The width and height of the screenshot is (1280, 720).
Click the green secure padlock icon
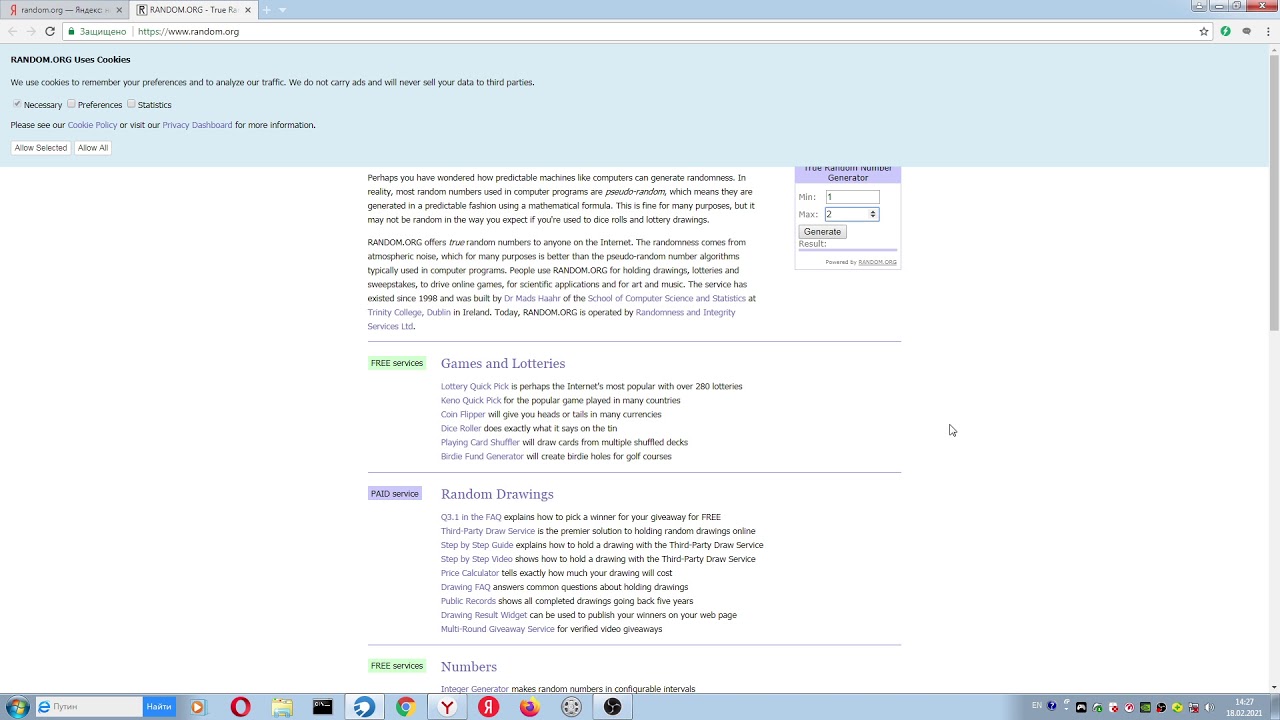coord(71,31)
